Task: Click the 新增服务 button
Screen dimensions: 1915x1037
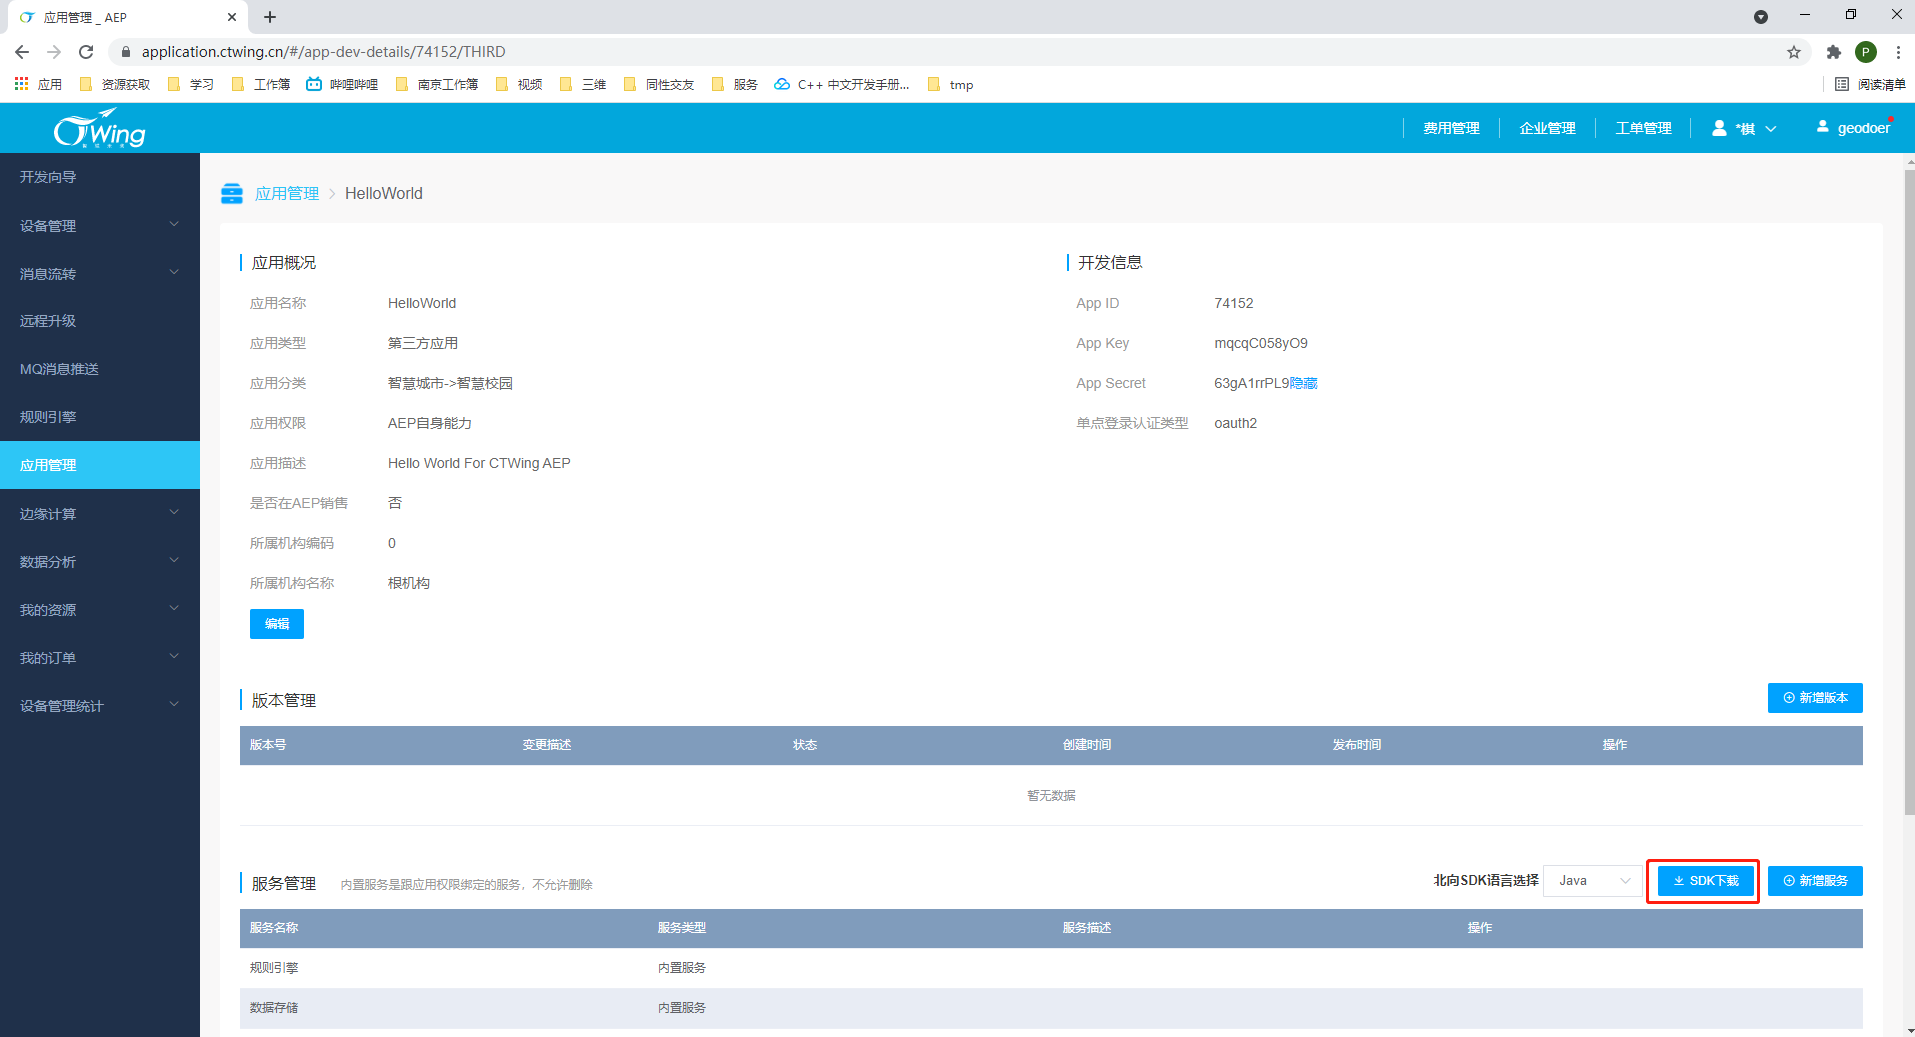Action: [1815, 881]
